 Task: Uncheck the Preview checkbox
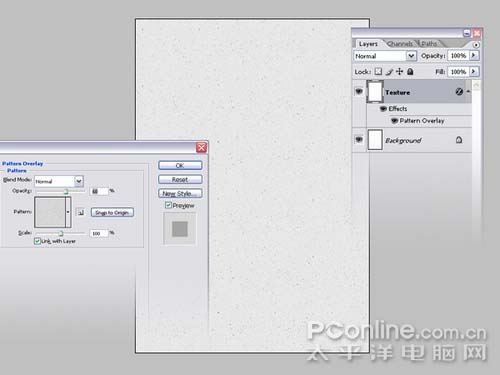168,205
